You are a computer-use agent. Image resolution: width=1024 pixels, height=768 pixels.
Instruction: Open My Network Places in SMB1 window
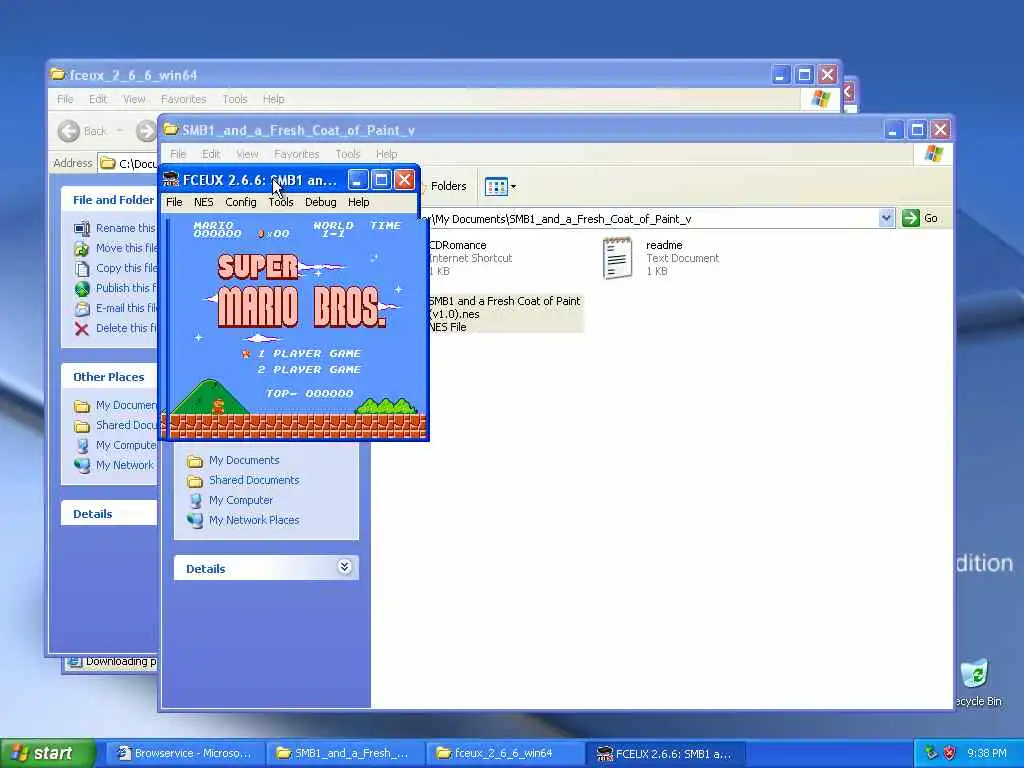click(x=254, y=520)
